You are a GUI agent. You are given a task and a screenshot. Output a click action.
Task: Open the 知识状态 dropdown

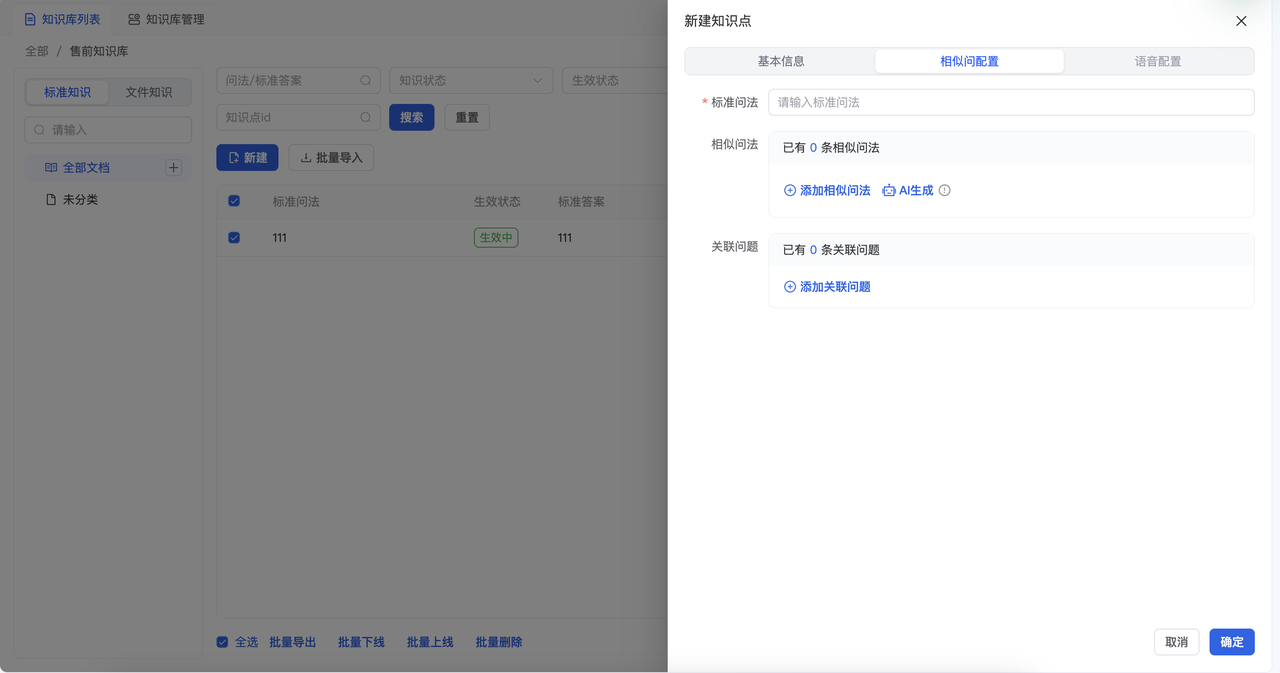tap(470, 81)
